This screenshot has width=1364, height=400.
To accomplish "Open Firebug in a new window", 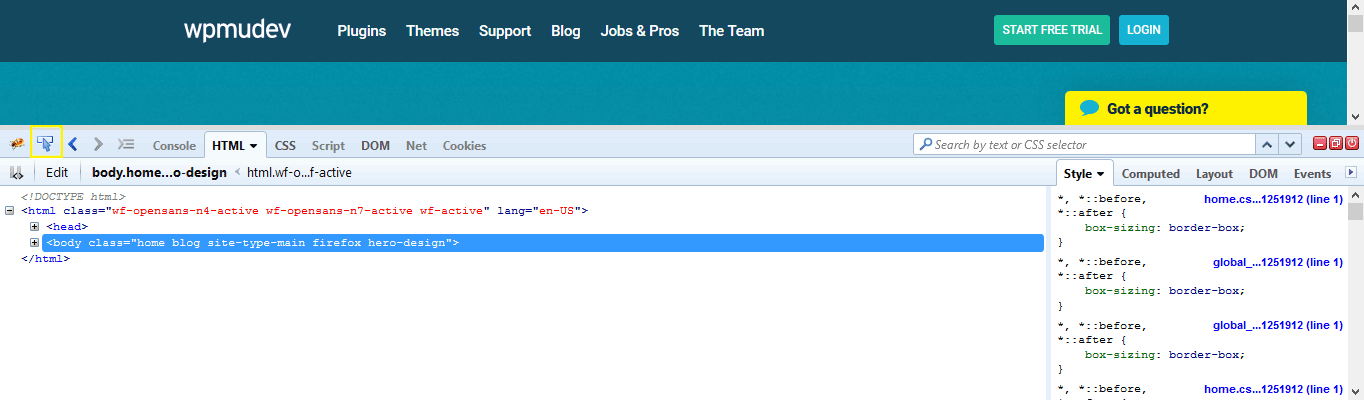I will point(1336,144).
